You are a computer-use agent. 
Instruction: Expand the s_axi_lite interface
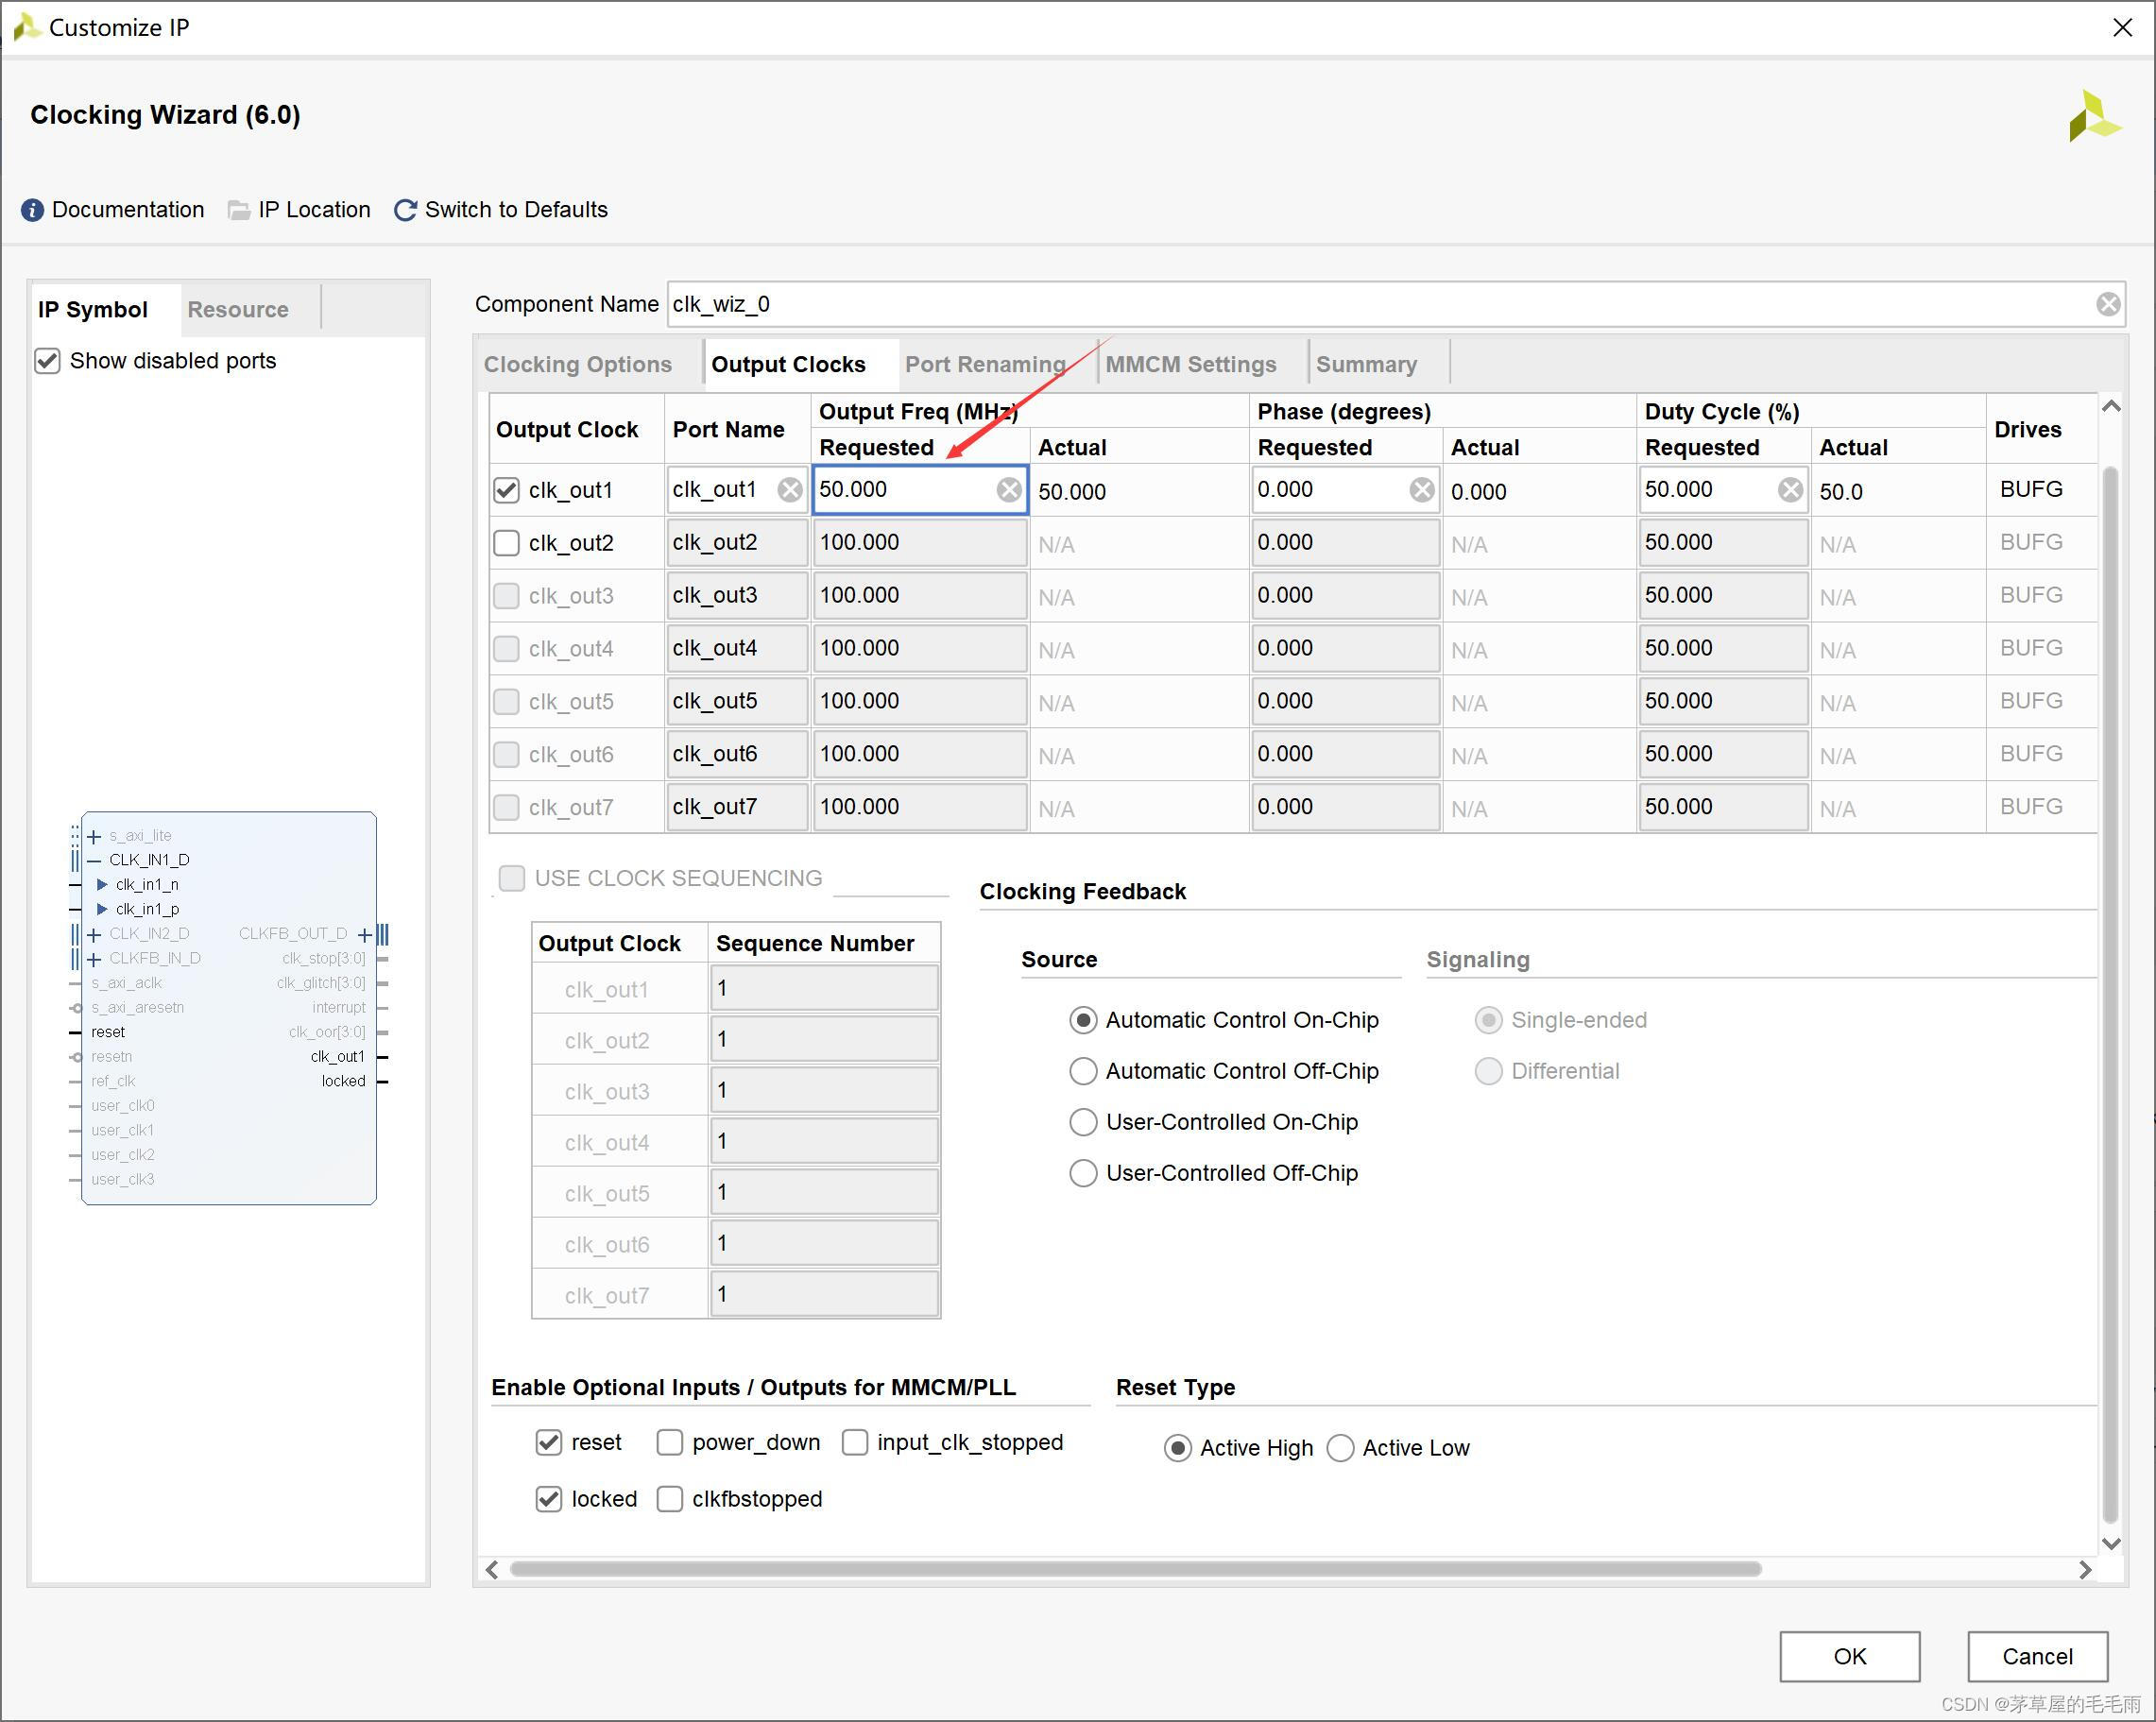pos(94,836)
